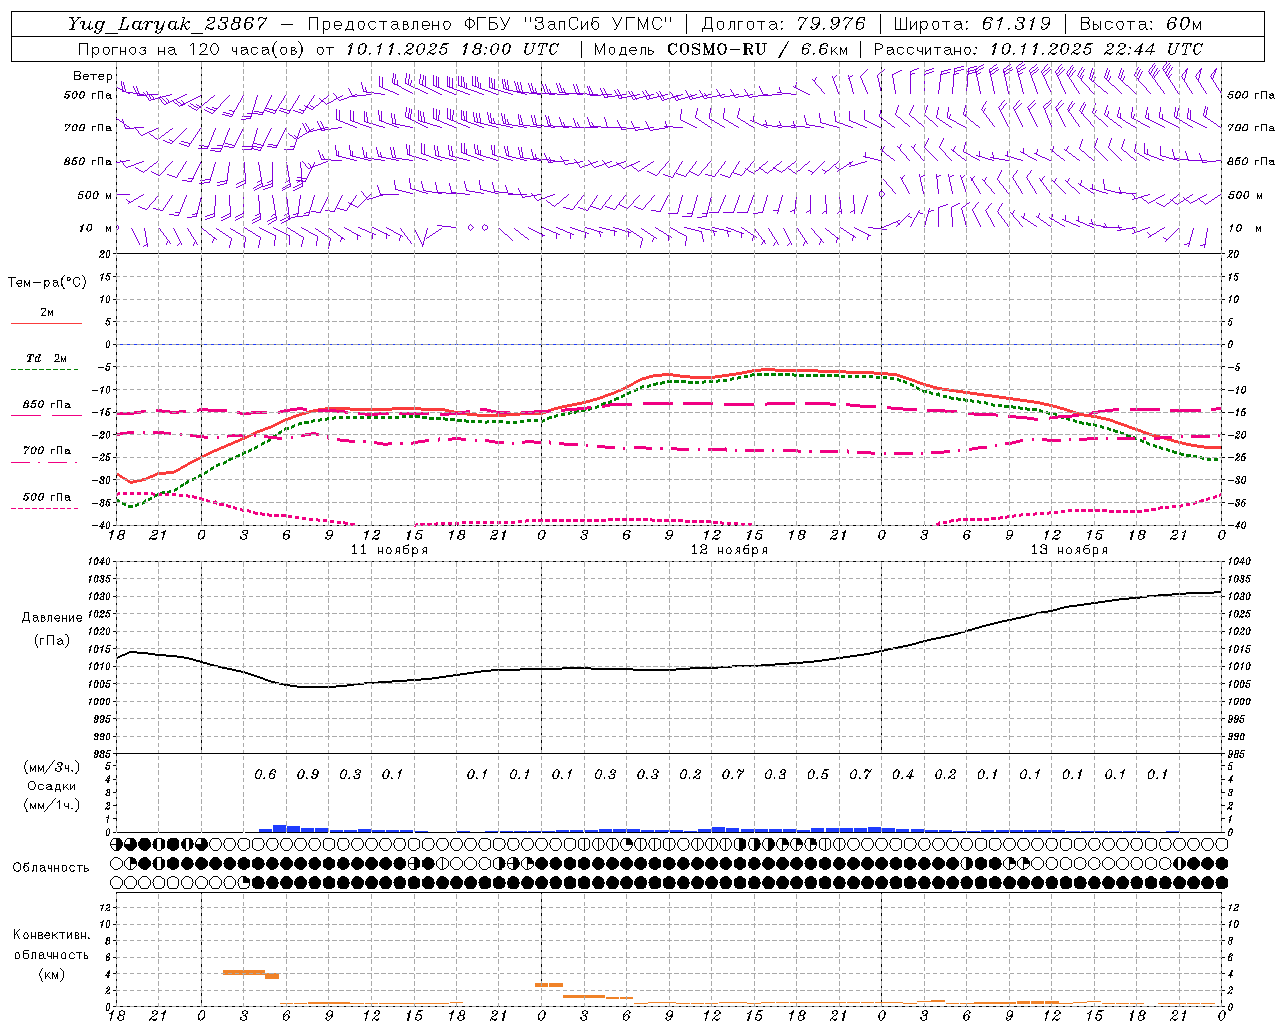Viewport: 1280px width, 1024px height.
Task: Click the "(км)" convective height unit
Action: [51, 974]
